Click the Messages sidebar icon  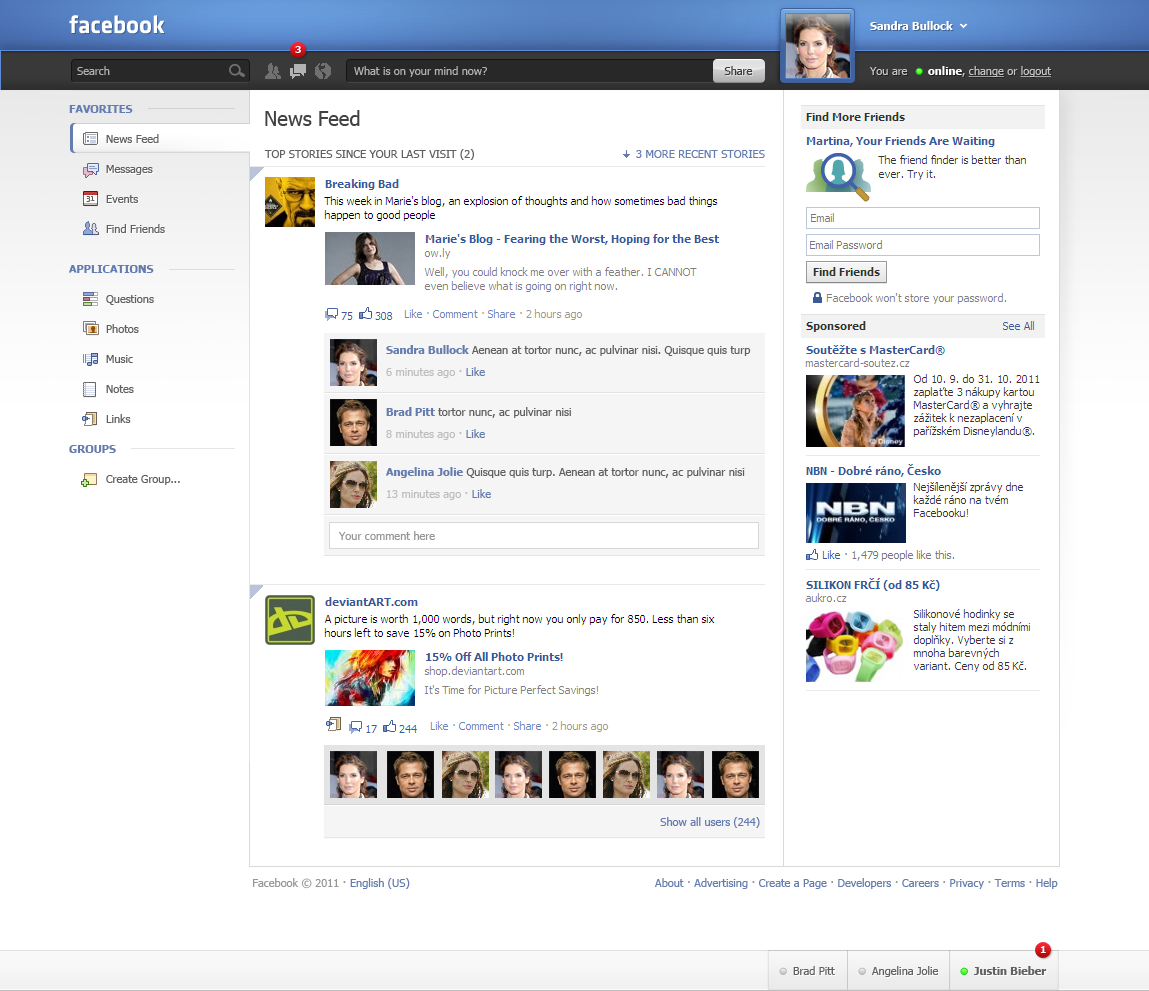(x=91, y=169)
